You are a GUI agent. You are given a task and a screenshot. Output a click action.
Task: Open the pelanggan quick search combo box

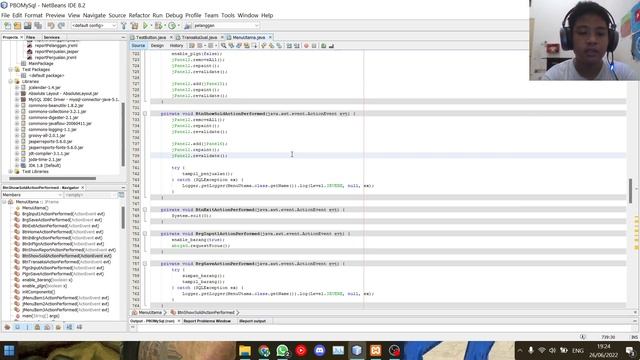[x=226, y=26]
